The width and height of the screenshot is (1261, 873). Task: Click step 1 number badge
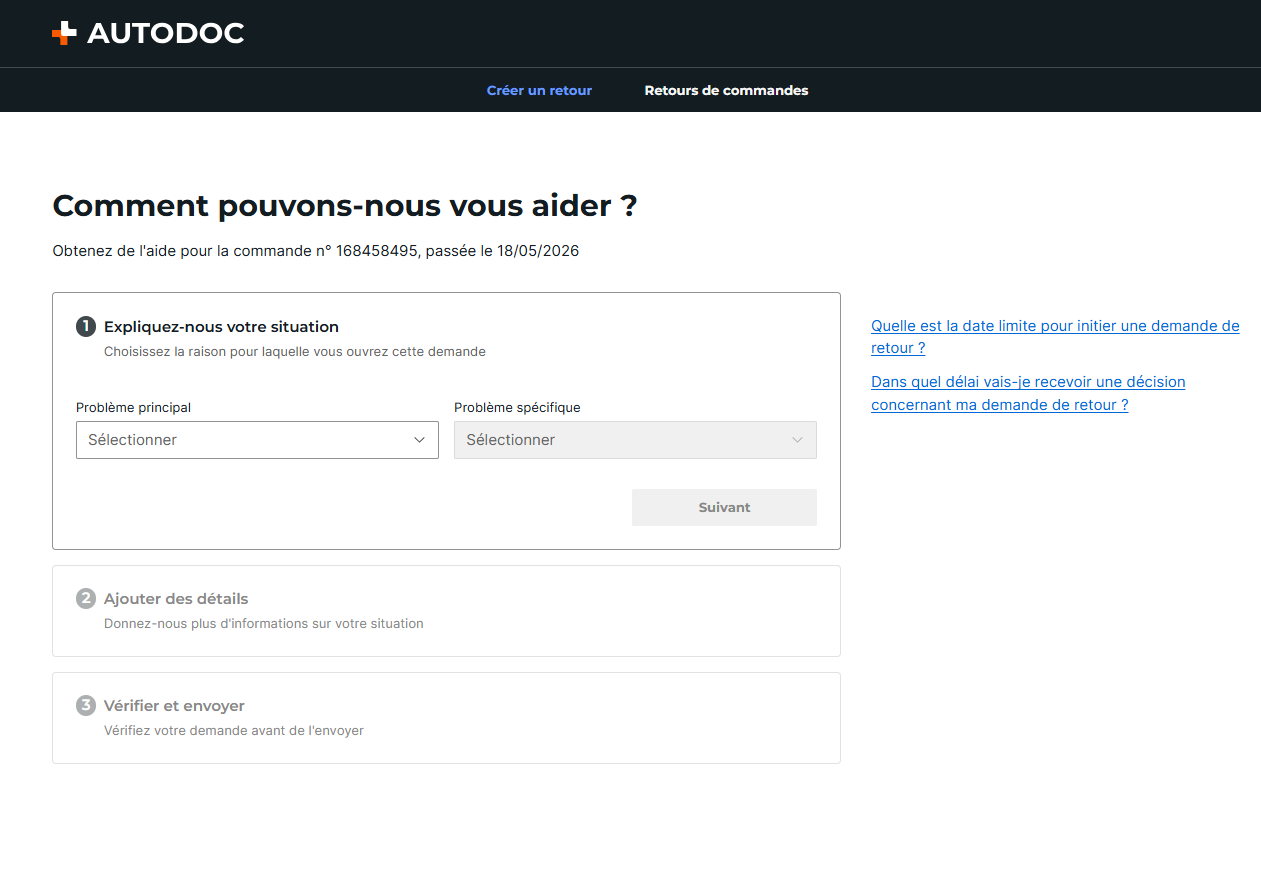point(86,326)
